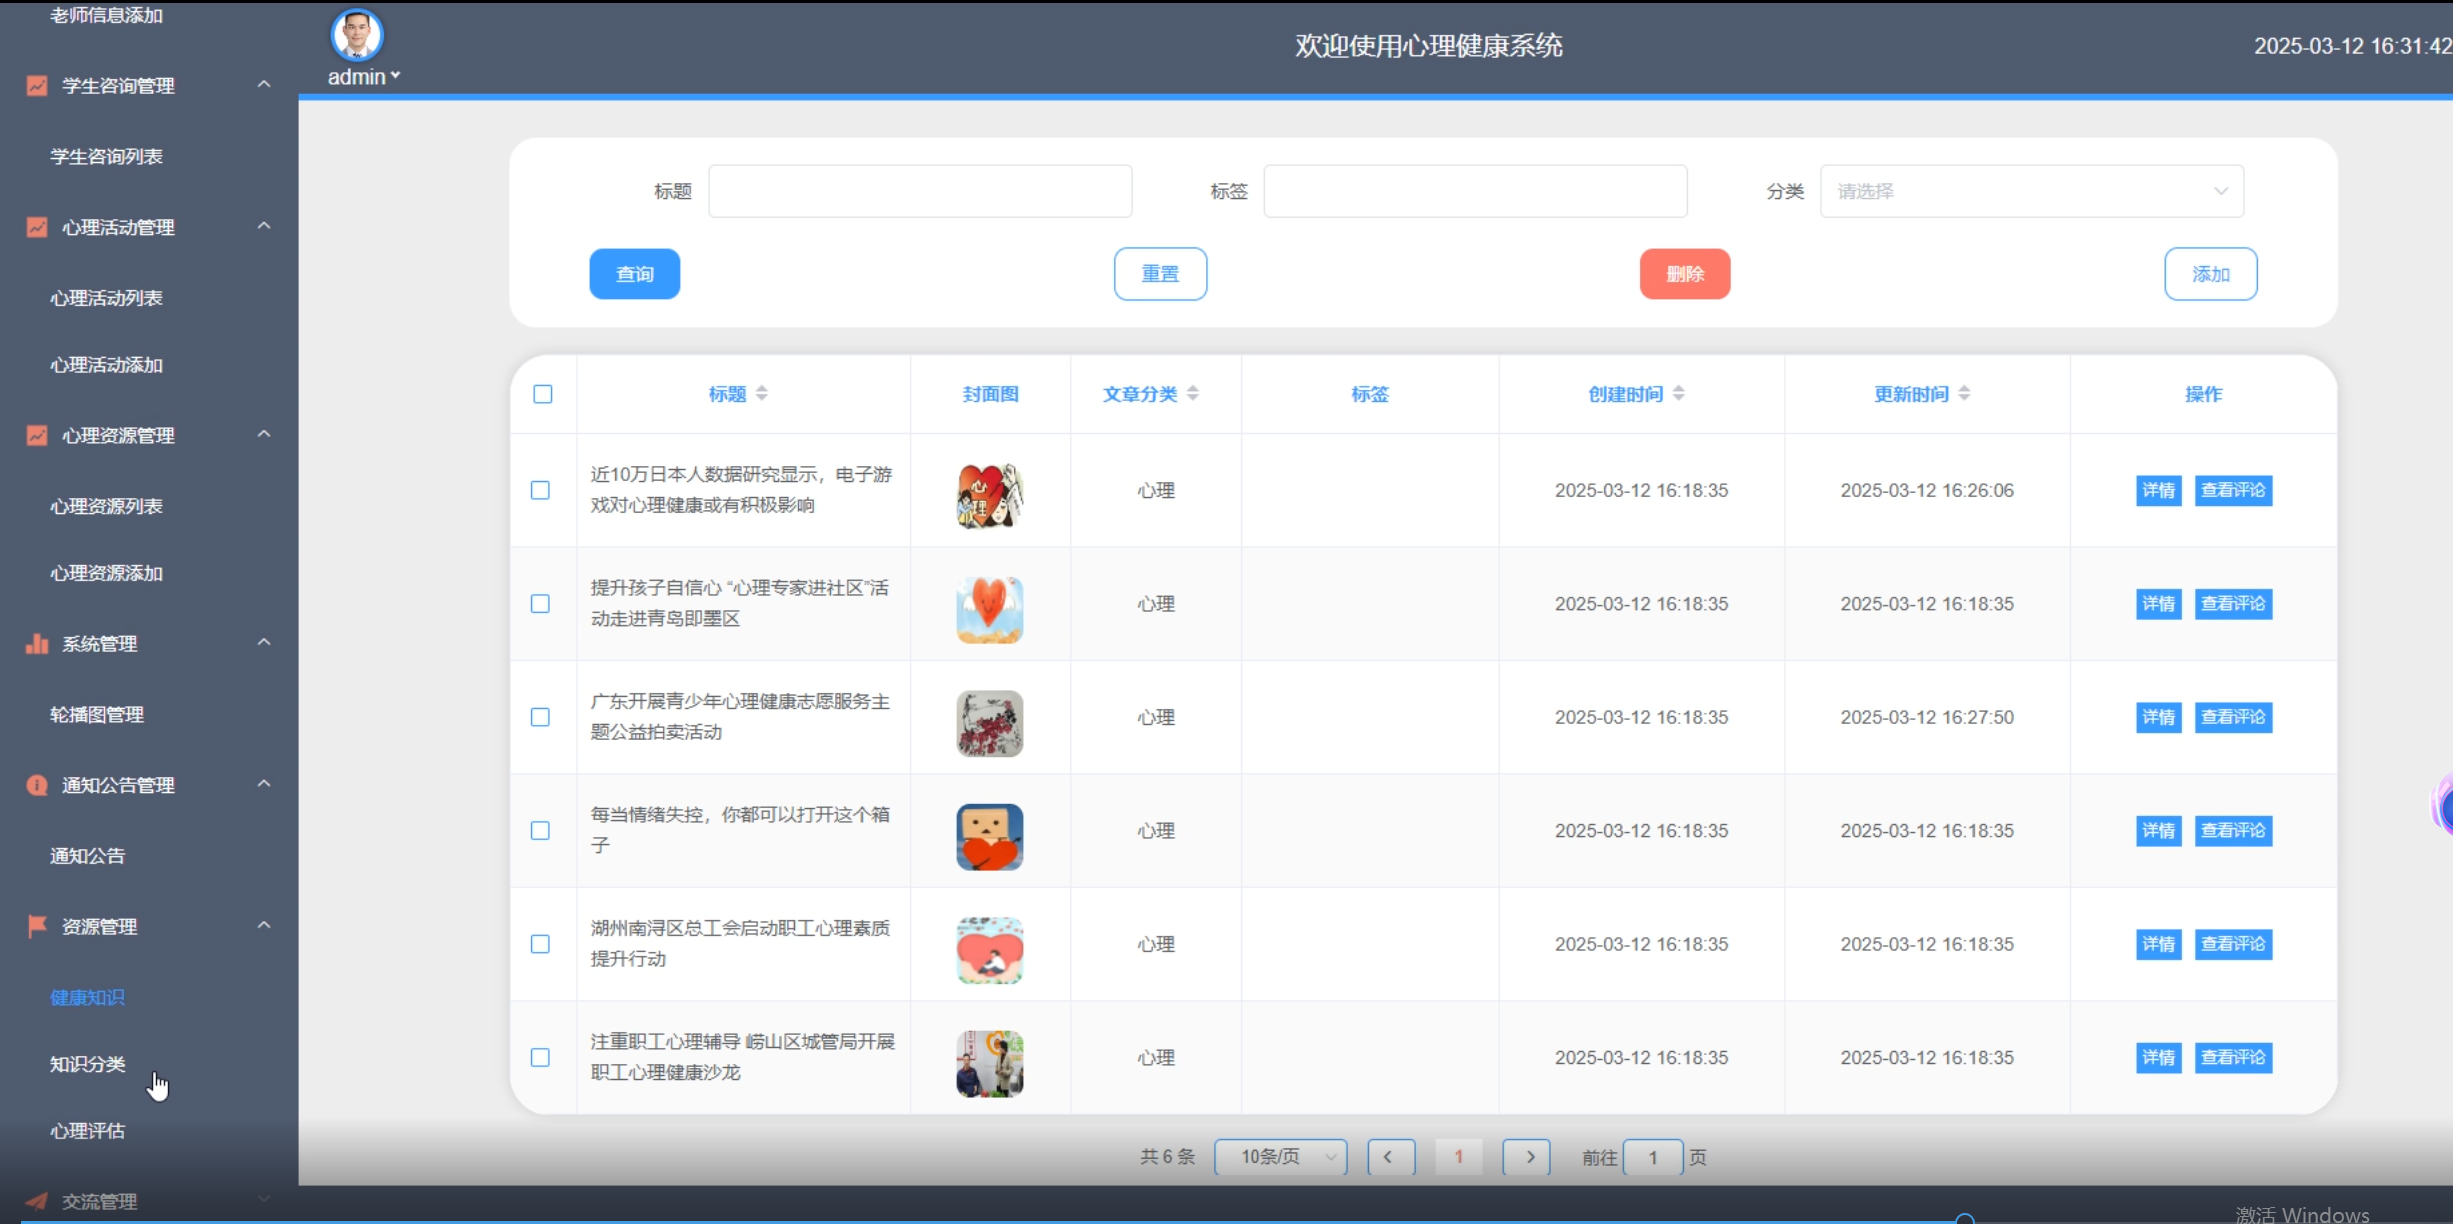Image resolution: width=2453 pixels, height=1224 pixels.
Task: Open the 10条/页 page size dropdown
Action: pos(1280,1157)
